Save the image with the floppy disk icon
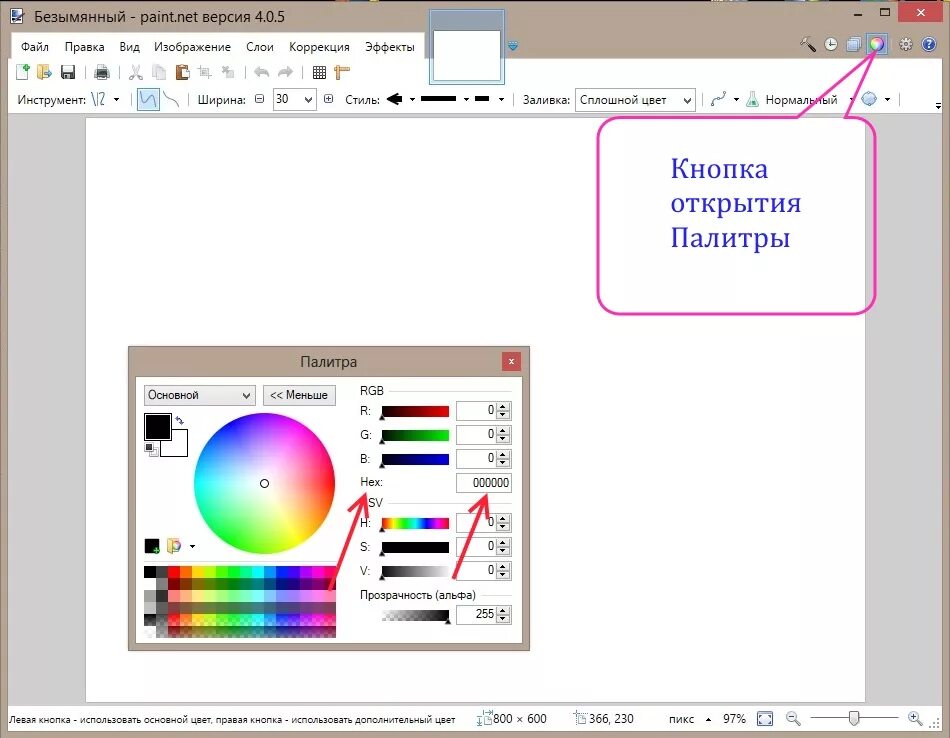The width and height of the screenshot is (950, 738). [68, 72]
